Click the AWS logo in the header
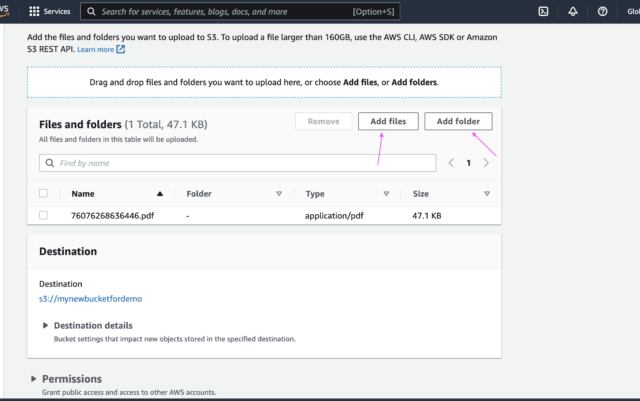Screen dimensions: 640x401 [x=8, y=10]
